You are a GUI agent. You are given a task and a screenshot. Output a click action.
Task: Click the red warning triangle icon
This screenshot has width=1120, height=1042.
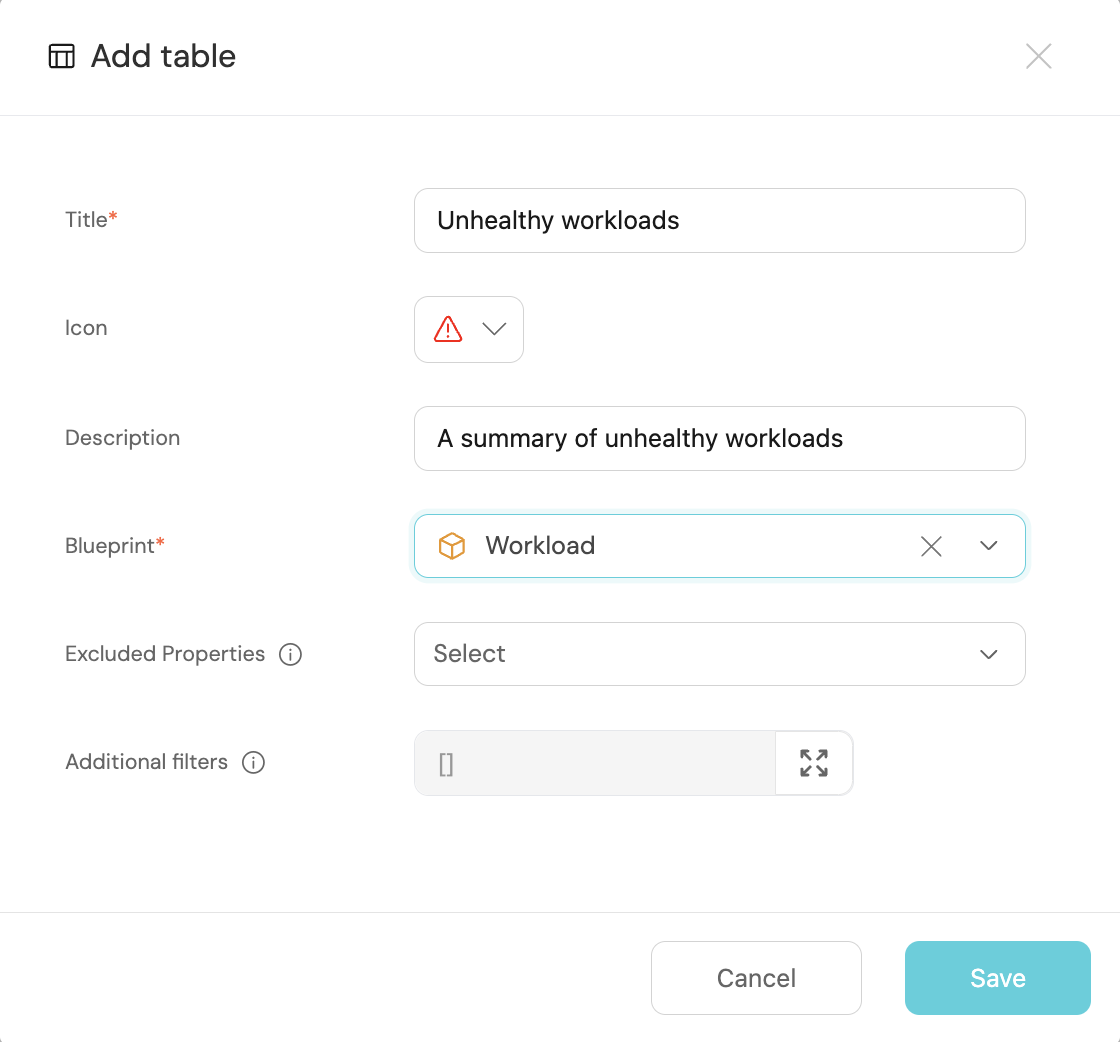(448, 329)
